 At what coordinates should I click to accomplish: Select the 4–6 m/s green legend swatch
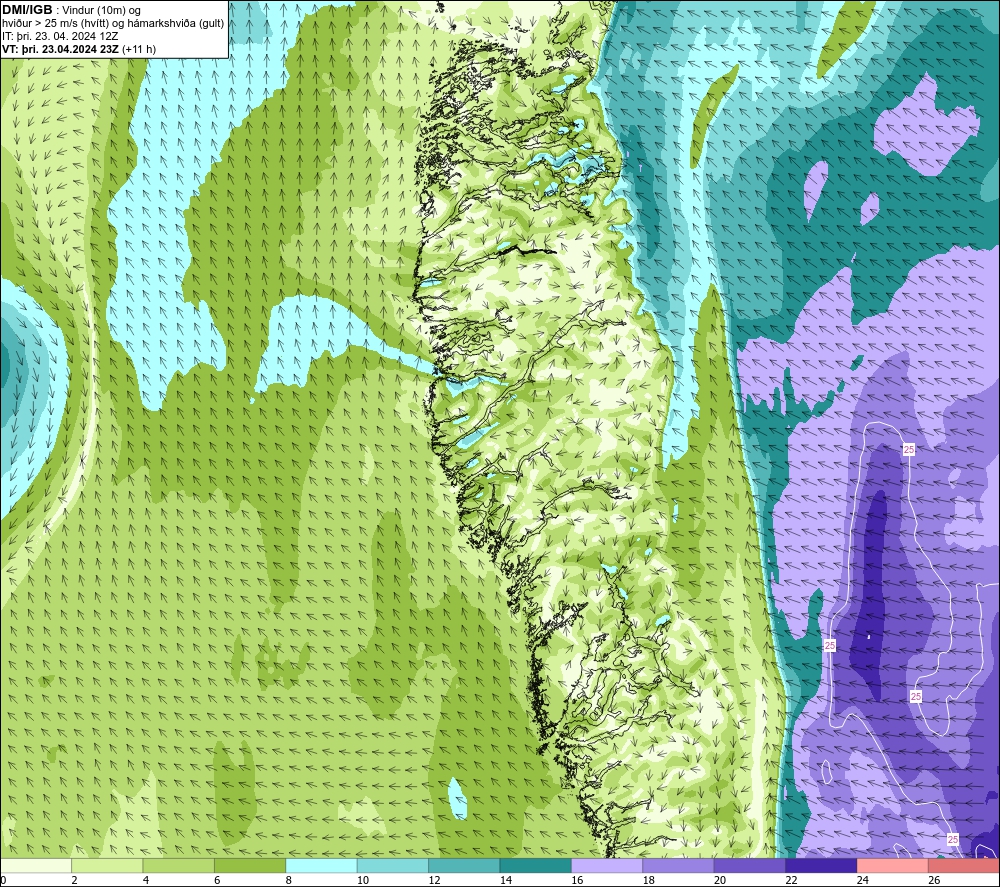(x=179, y=865)
